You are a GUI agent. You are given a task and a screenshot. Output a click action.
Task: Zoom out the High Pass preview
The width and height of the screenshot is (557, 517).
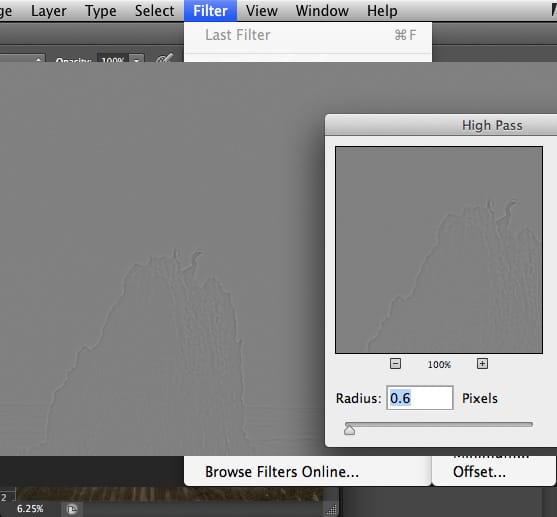(x=395, y=363)
